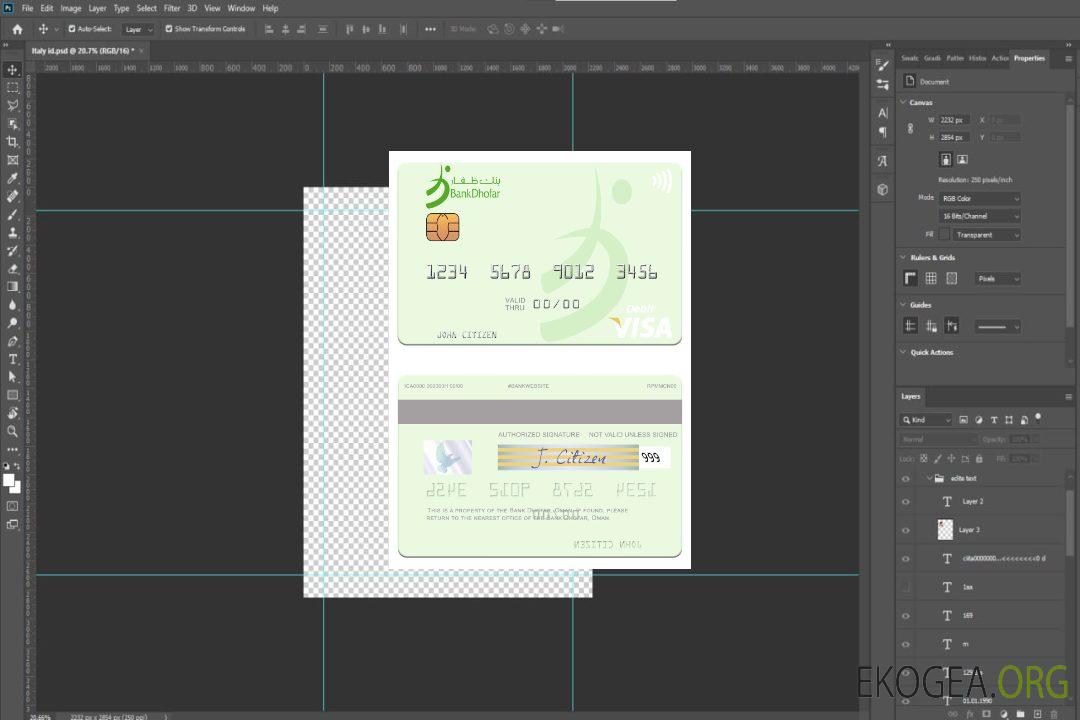
Task: Switch to the Swatches panel tab
Action: pos(908,58)
